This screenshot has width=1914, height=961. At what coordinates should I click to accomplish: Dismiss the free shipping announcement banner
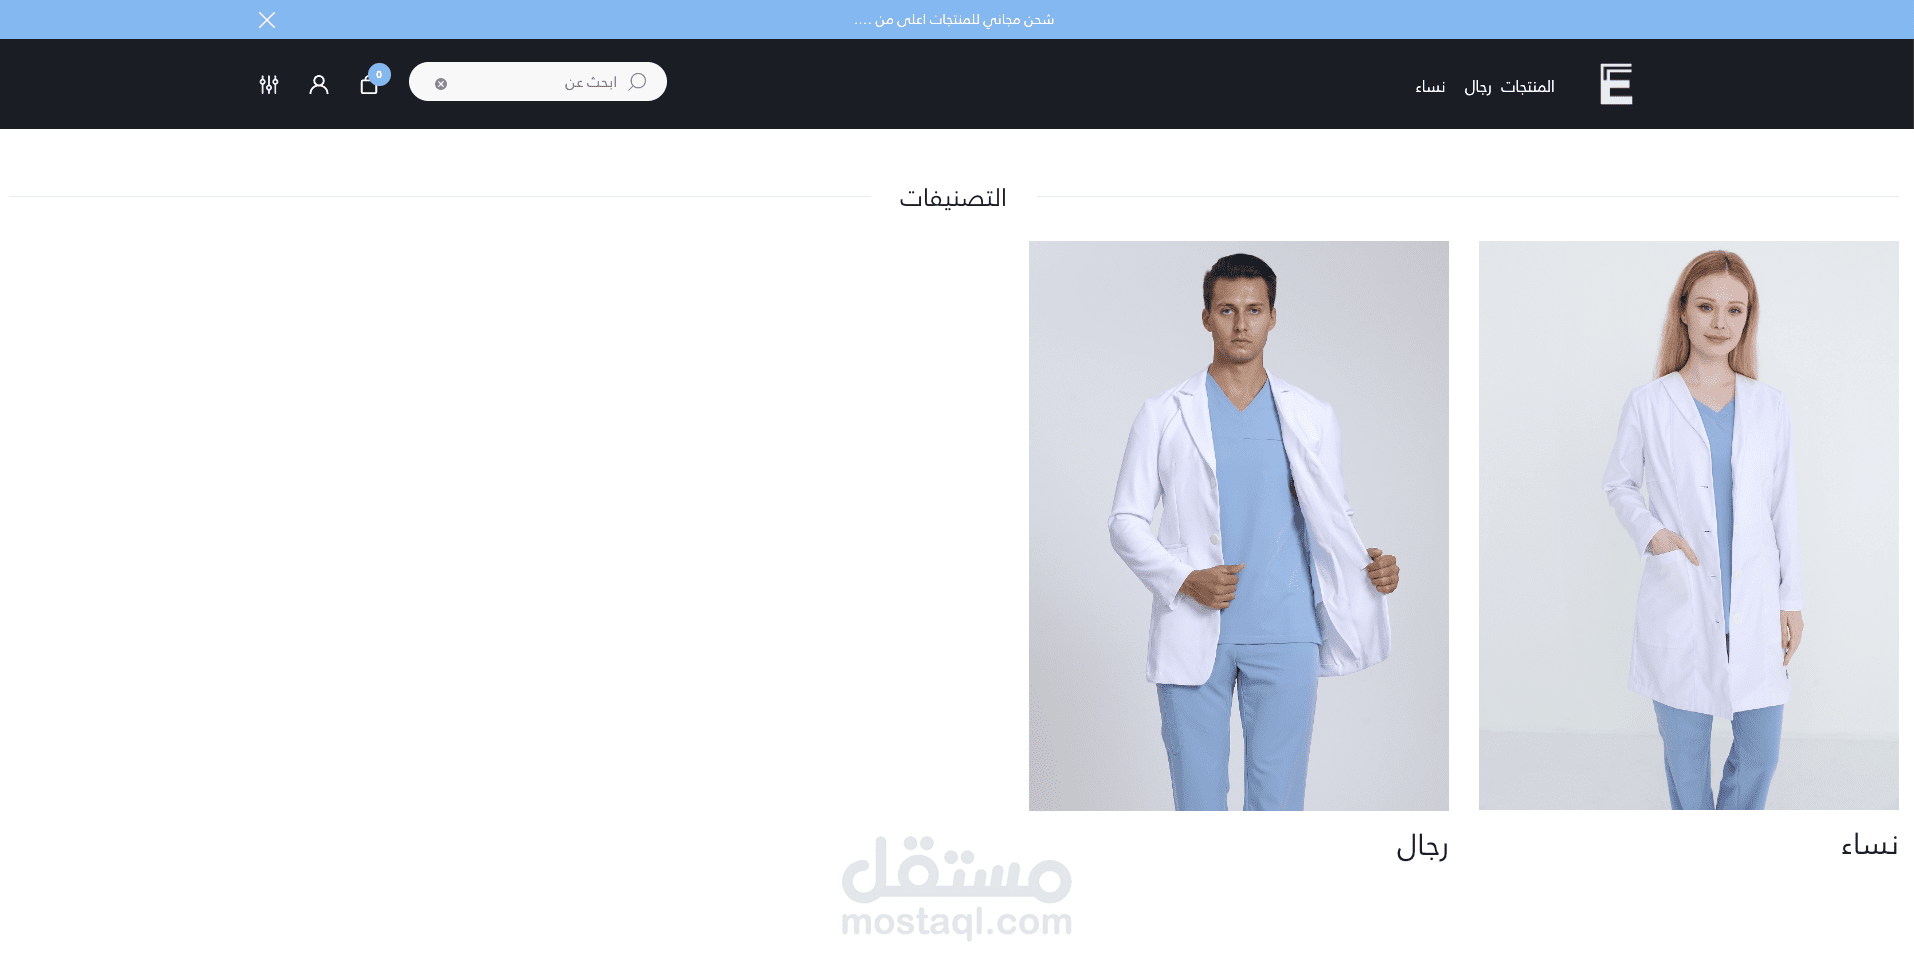pyautogui.click(x=267, y=20)
